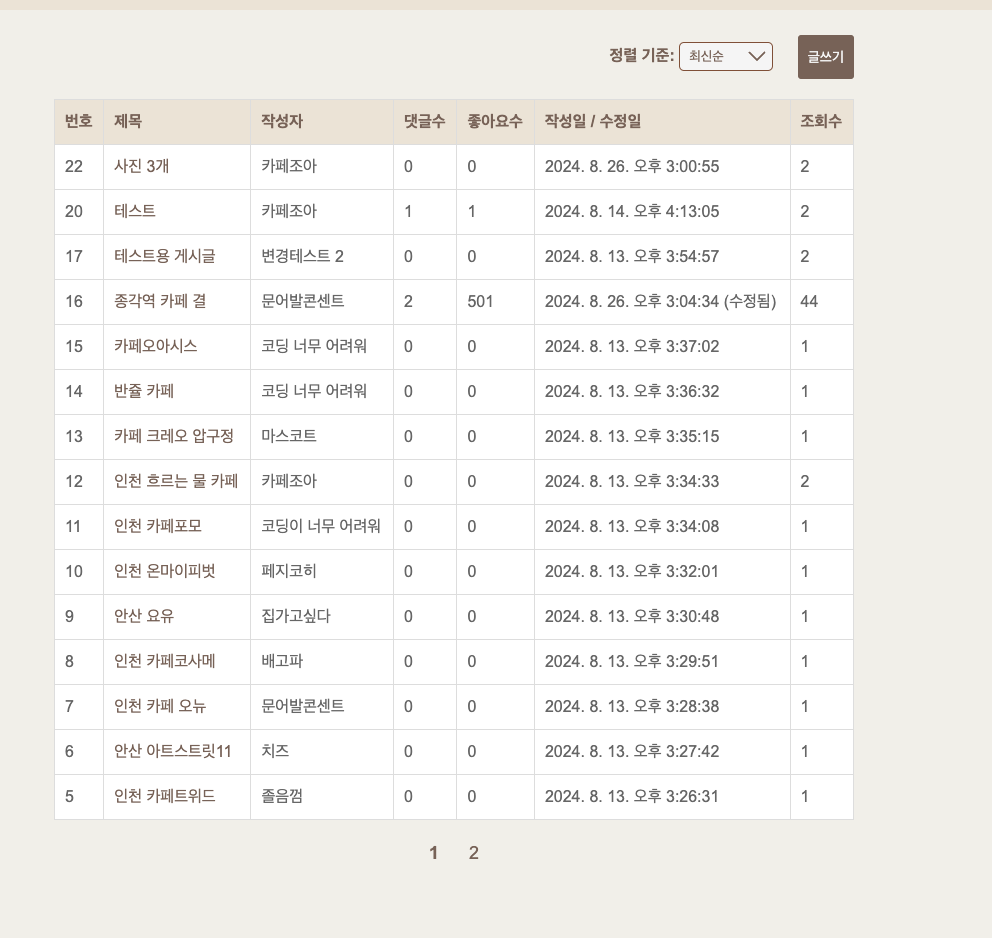Image resolution: width=992 pixels, height=938 pixels.
Task: Click the 번호 column header
Action: (78, 121)
